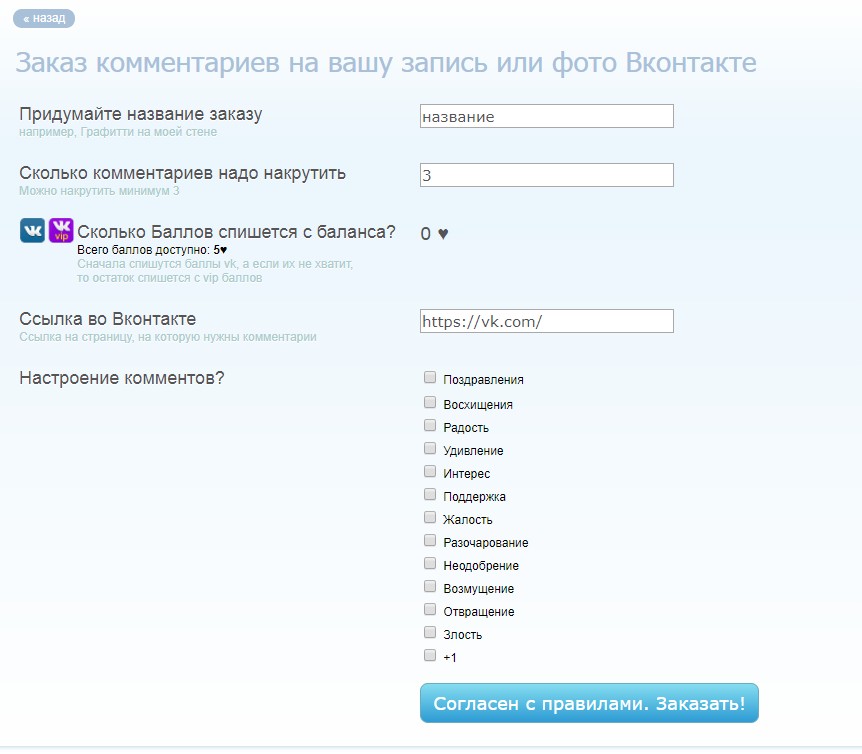The height and width of the screenshot is (754, 862).
Task: Click the order name input field
Action: click(546, 116)
